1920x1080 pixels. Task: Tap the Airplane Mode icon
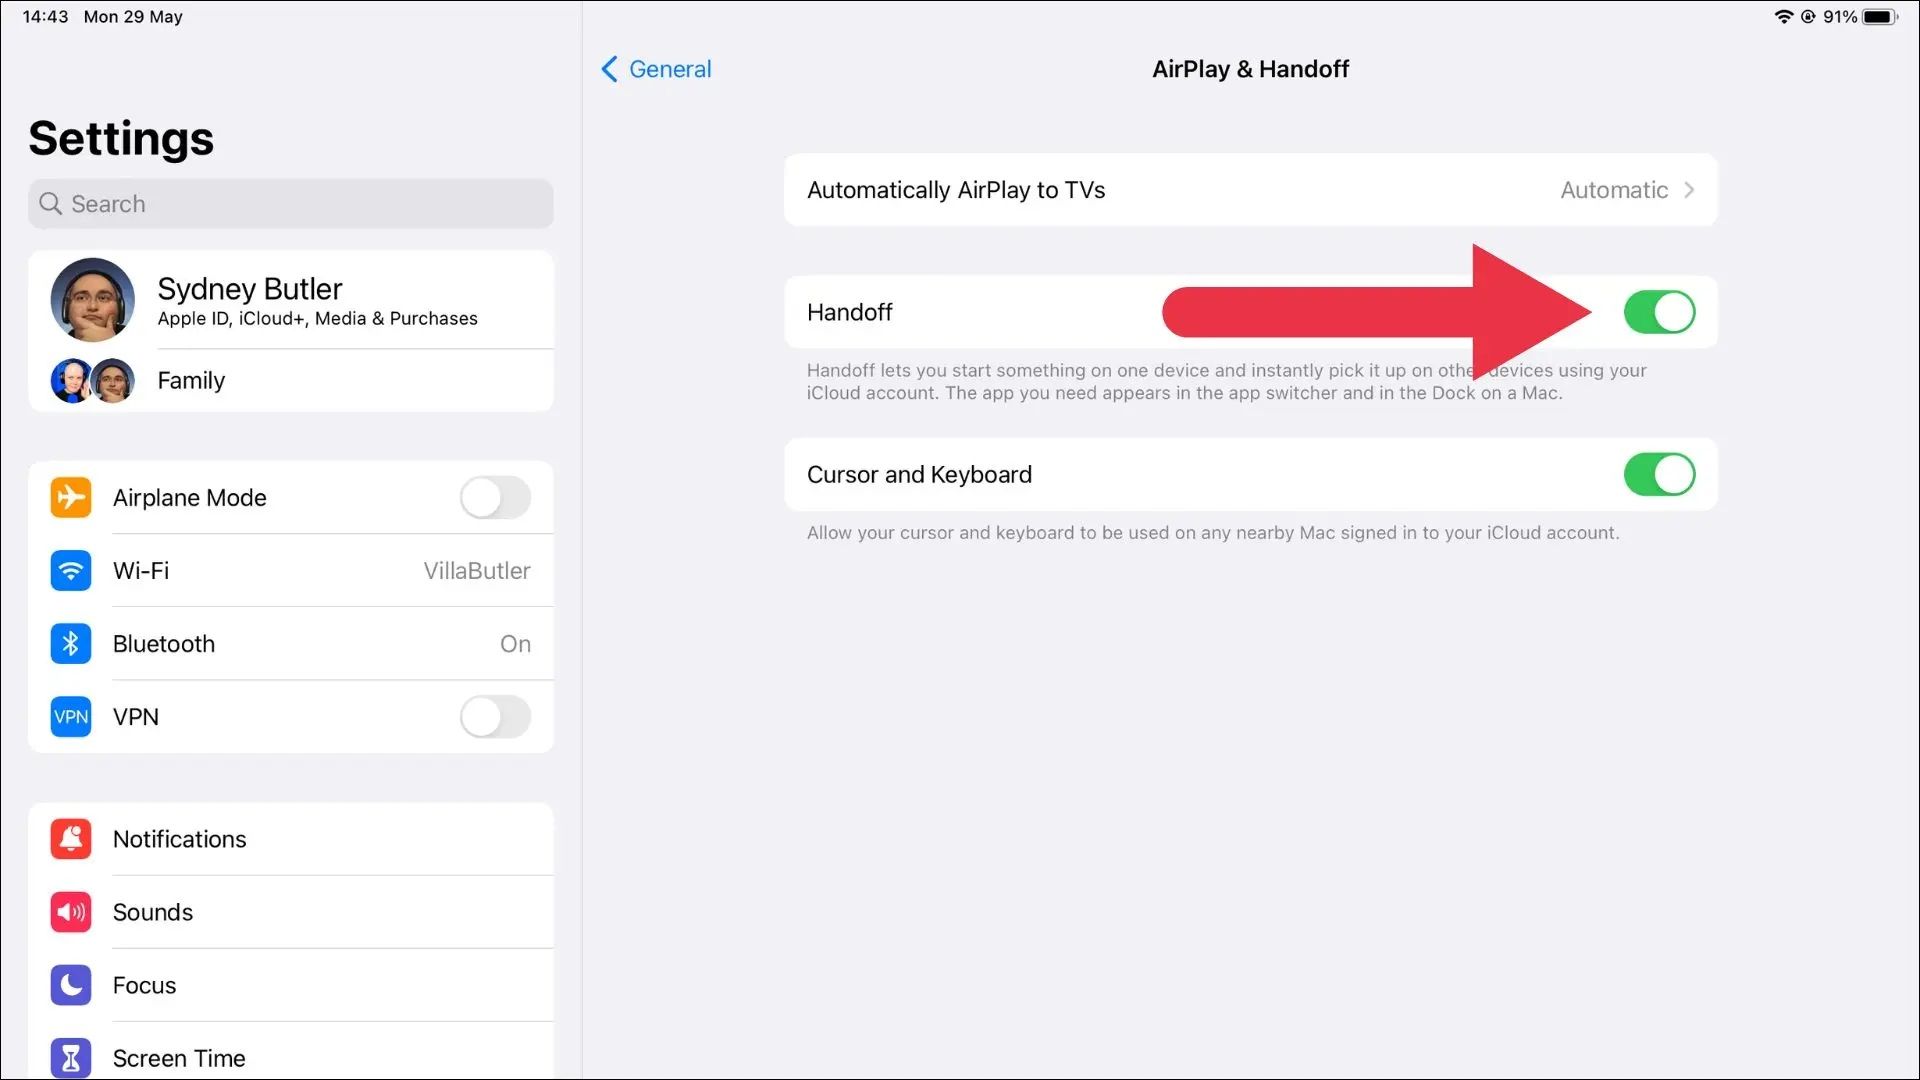pyautogui.click(x=71, y=497)
